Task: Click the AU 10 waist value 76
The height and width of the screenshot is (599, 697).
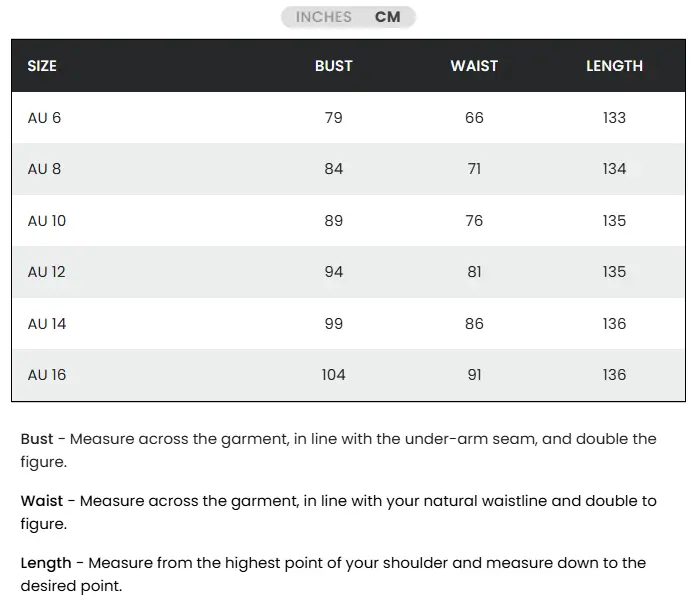Action: click(x=474, y=221)
